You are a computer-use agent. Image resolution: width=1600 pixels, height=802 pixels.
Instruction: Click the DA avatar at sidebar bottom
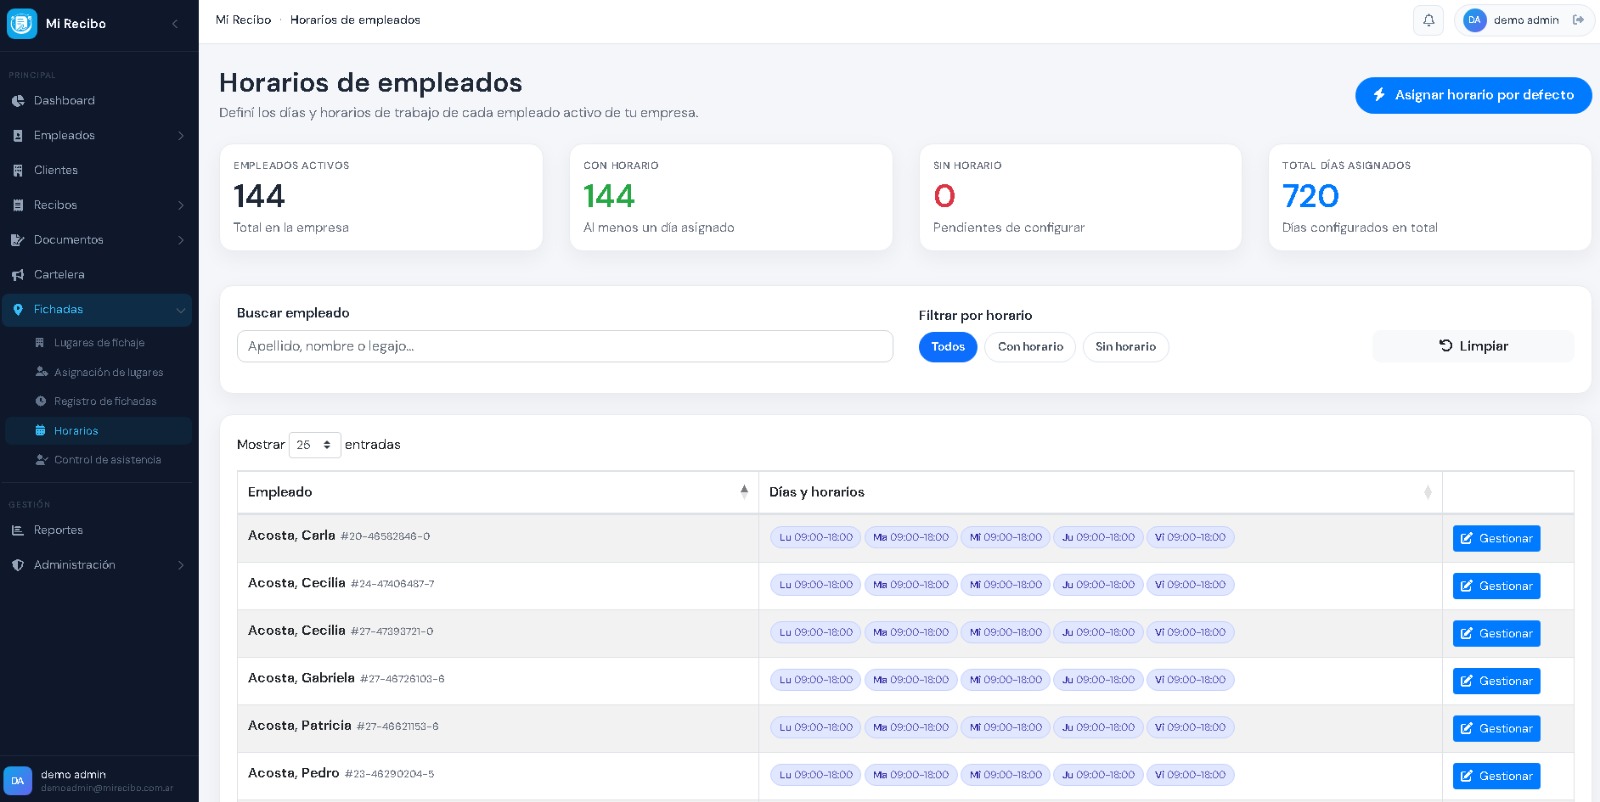coord(17,781)
